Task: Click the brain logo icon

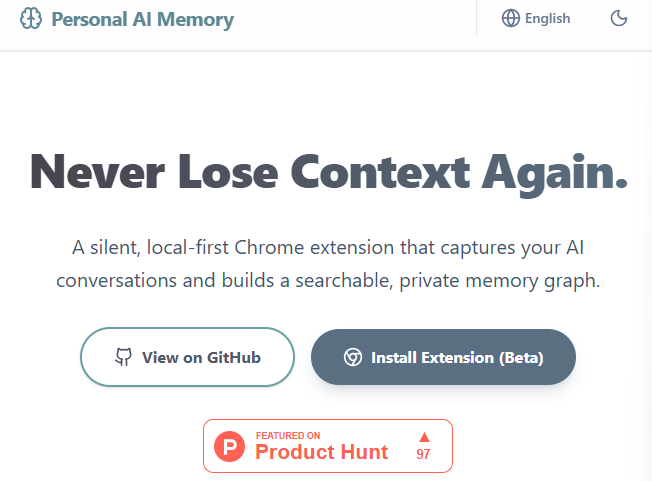Action: click(x=30, y=19)
